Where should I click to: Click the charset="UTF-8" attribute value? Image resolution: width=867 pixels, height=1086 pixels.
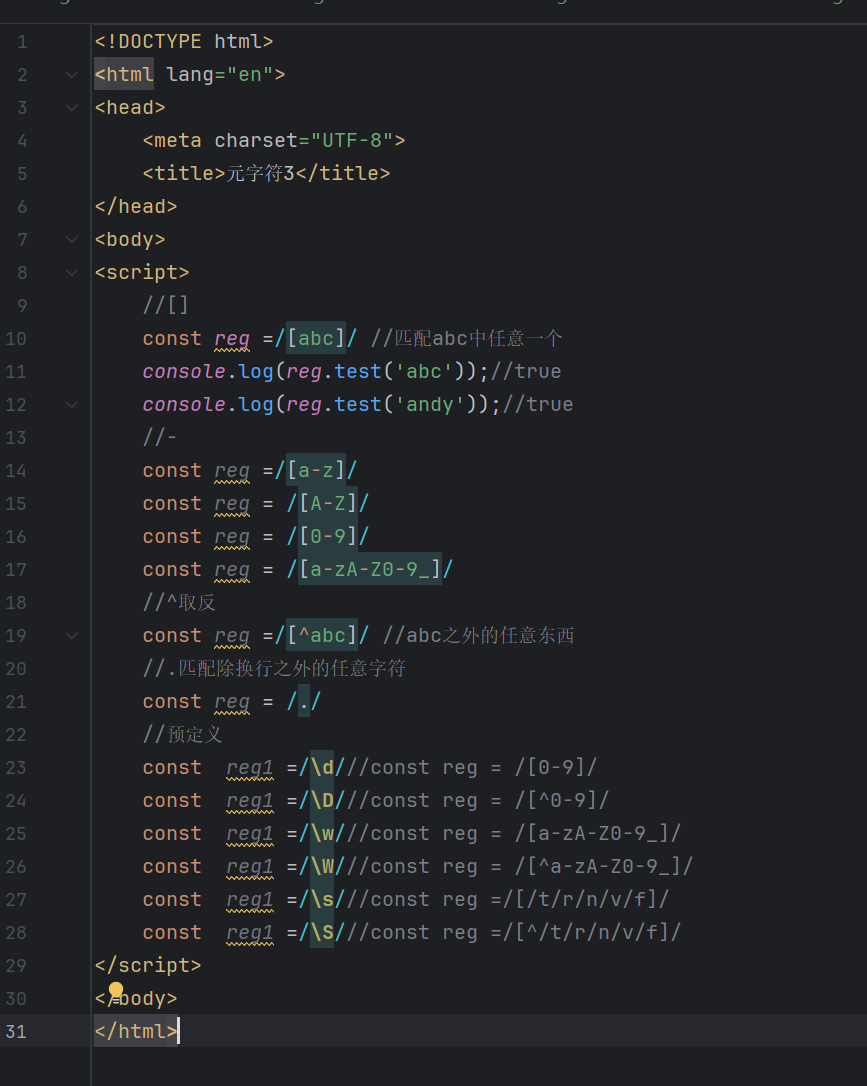point(352,141)
